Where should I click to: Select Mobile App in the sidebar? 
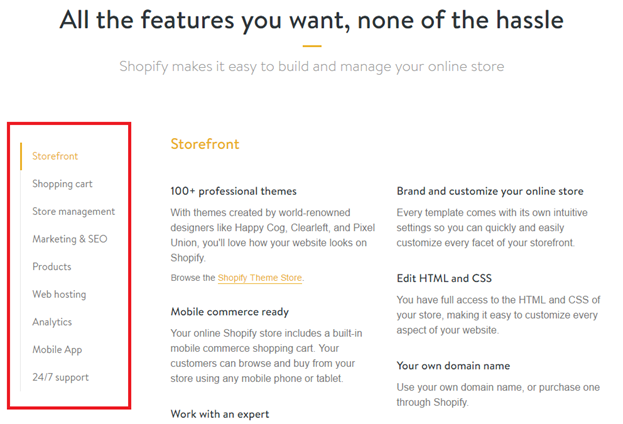pyautogui.click(x=57, y=350)
